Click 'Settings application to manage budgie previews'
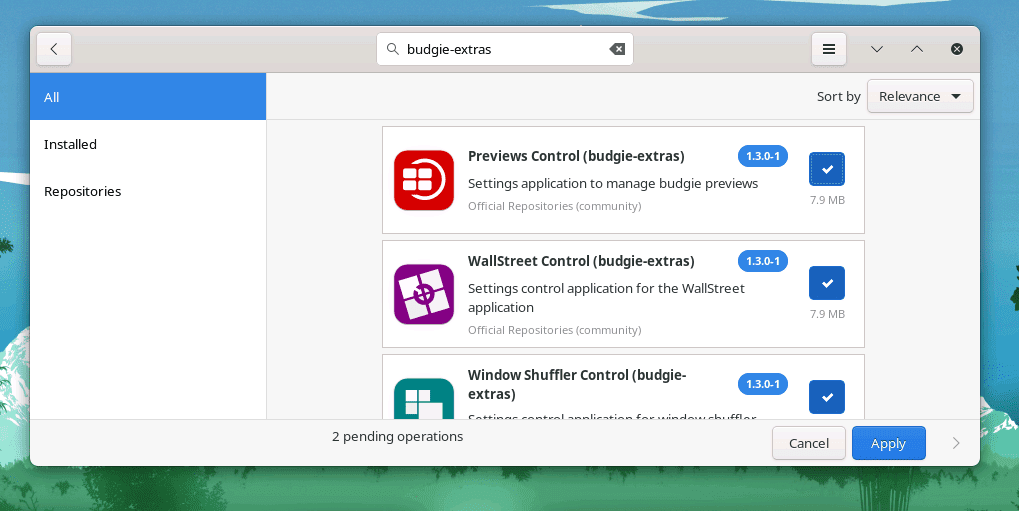The width and height of the screenshot is (1019, 511). pos(613,183)
